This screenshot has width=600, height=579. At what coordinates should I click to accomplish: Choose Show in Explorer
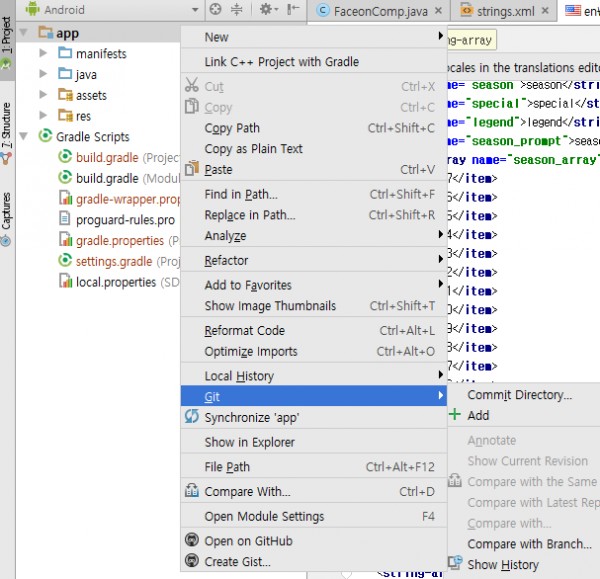pos(314,442)
